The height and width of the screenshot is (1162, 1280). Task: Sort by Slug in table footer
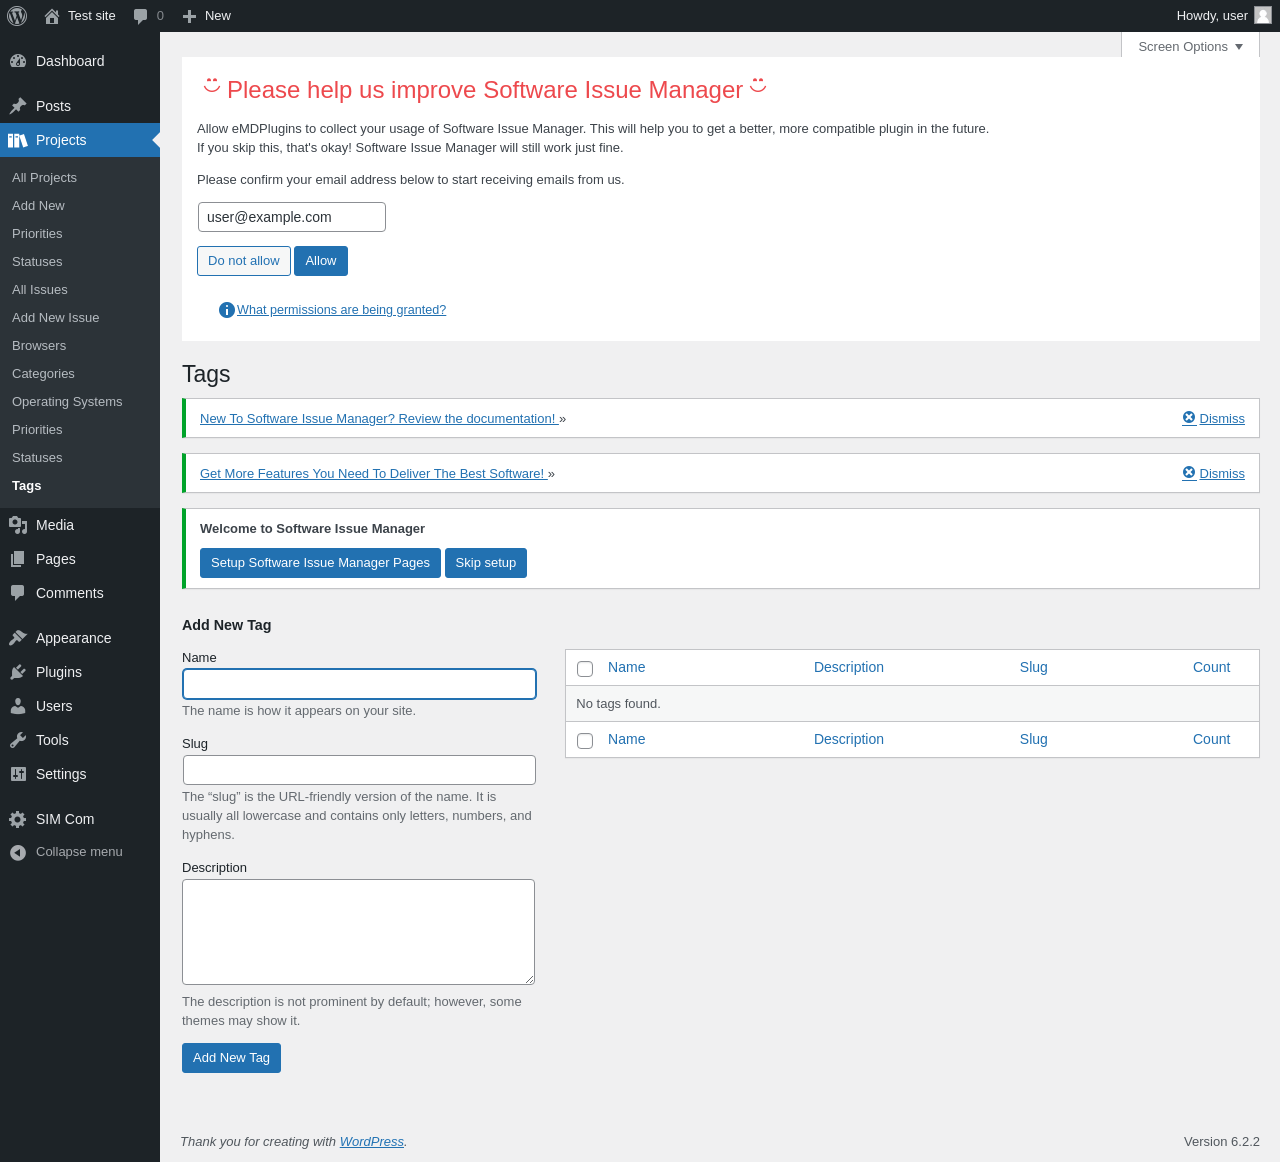(x=1034, y=739)
